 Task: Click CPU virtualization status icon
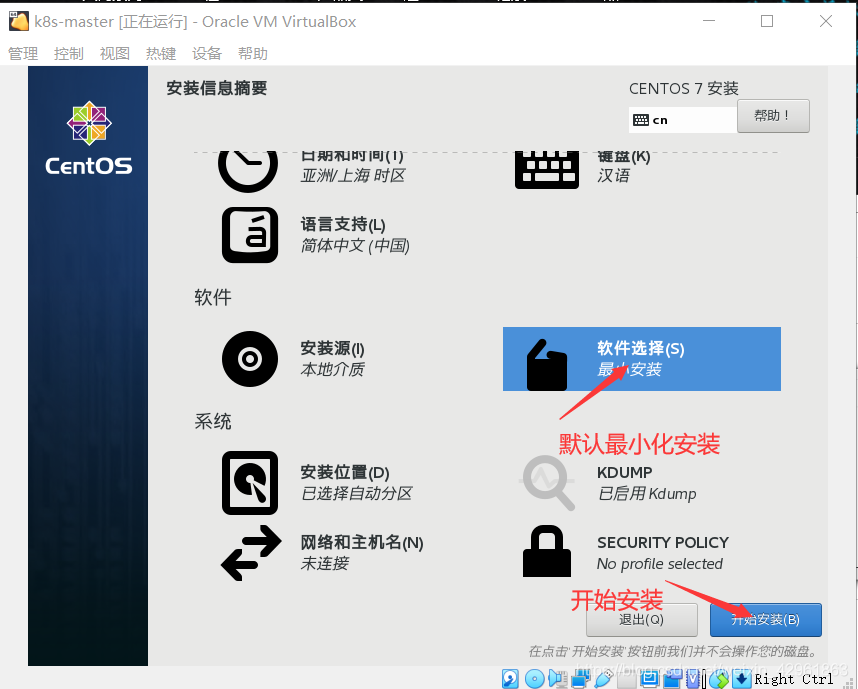point(693,679)
